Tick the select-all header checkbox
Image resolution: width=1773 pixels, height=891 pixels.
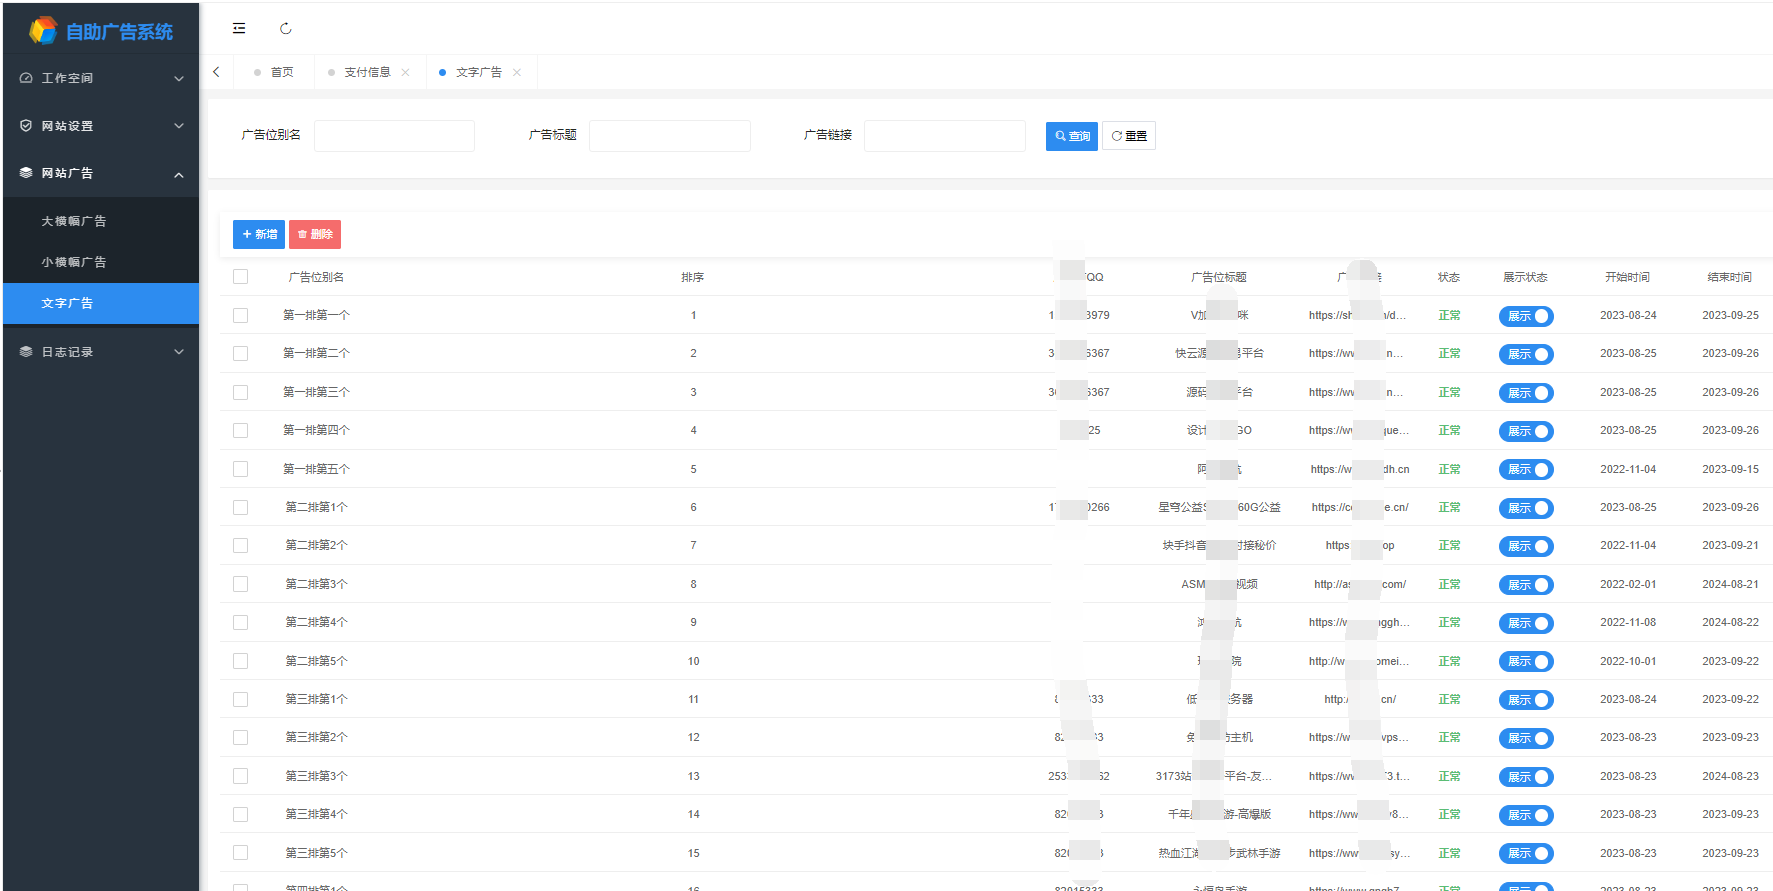pos(240,277)
